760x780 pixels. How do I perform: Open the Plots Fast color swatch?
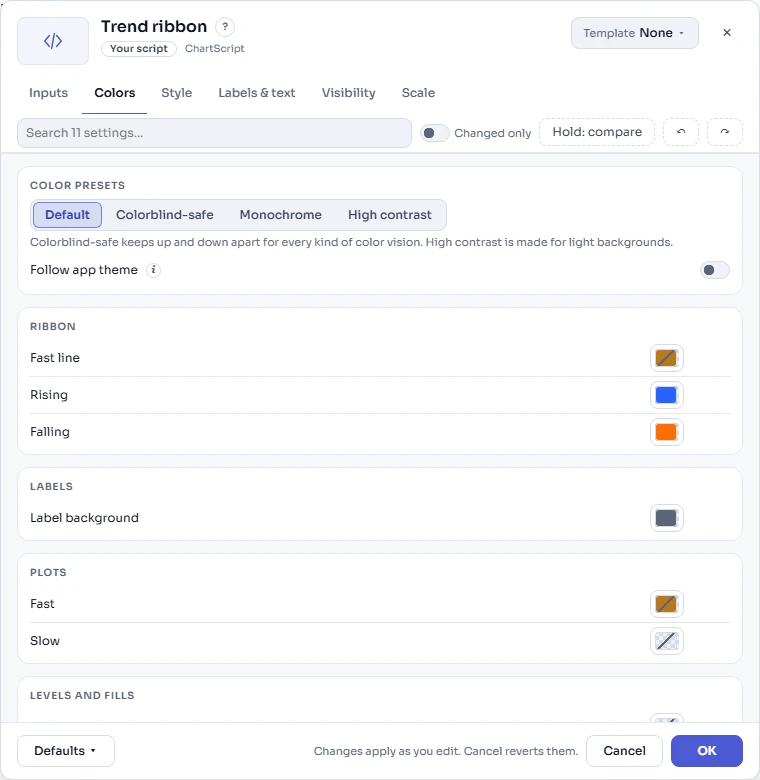pos(666,604)
